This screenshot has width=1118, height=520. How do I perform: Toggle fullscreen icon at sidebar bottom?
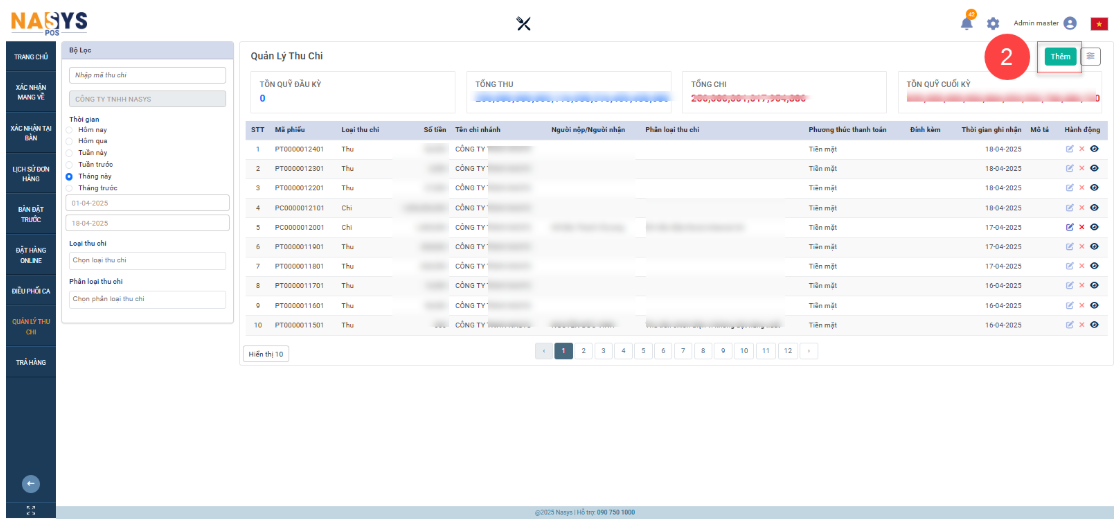point(30,511)
